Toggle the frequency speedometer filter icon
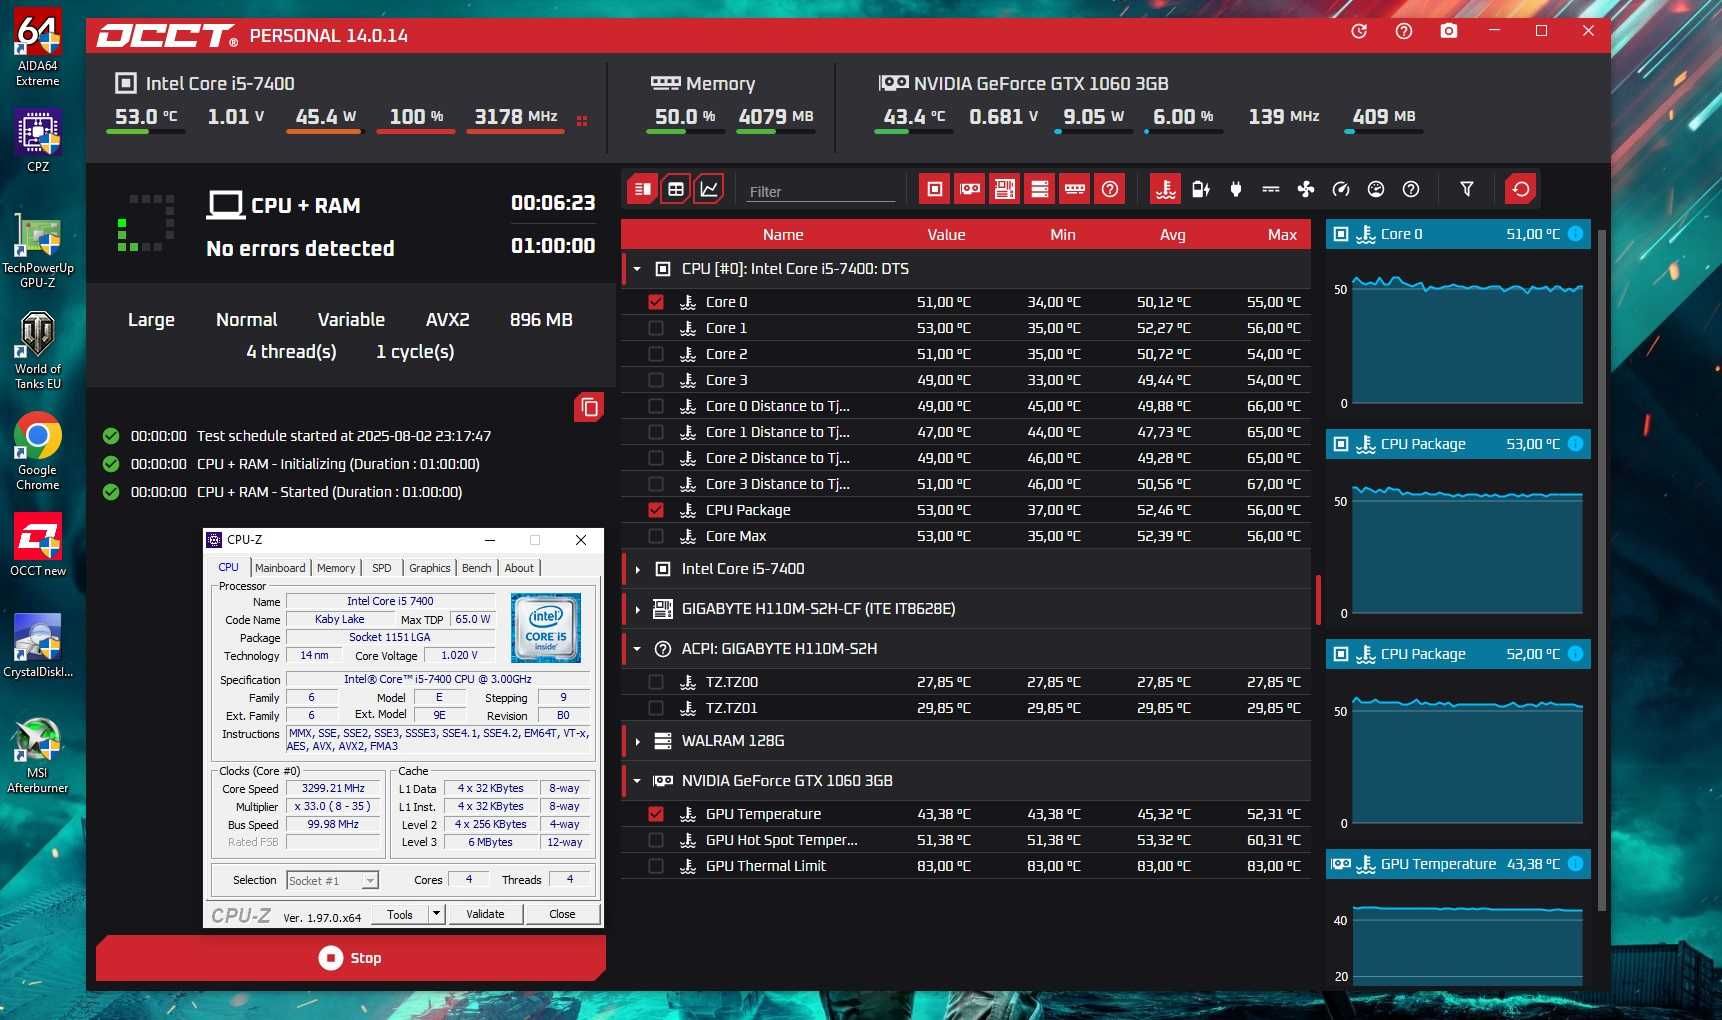The height and width of the screenshot is (1020, 1722). pos(1341,189)
